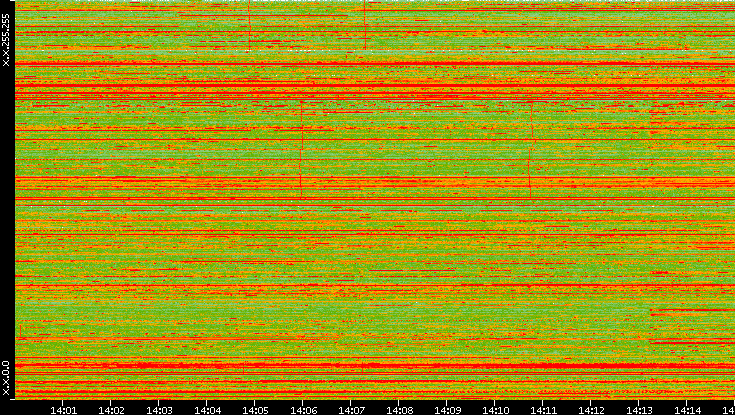Select the 14:14 tick label
This screenshot has height=415, width=735.
pos(686,410)
